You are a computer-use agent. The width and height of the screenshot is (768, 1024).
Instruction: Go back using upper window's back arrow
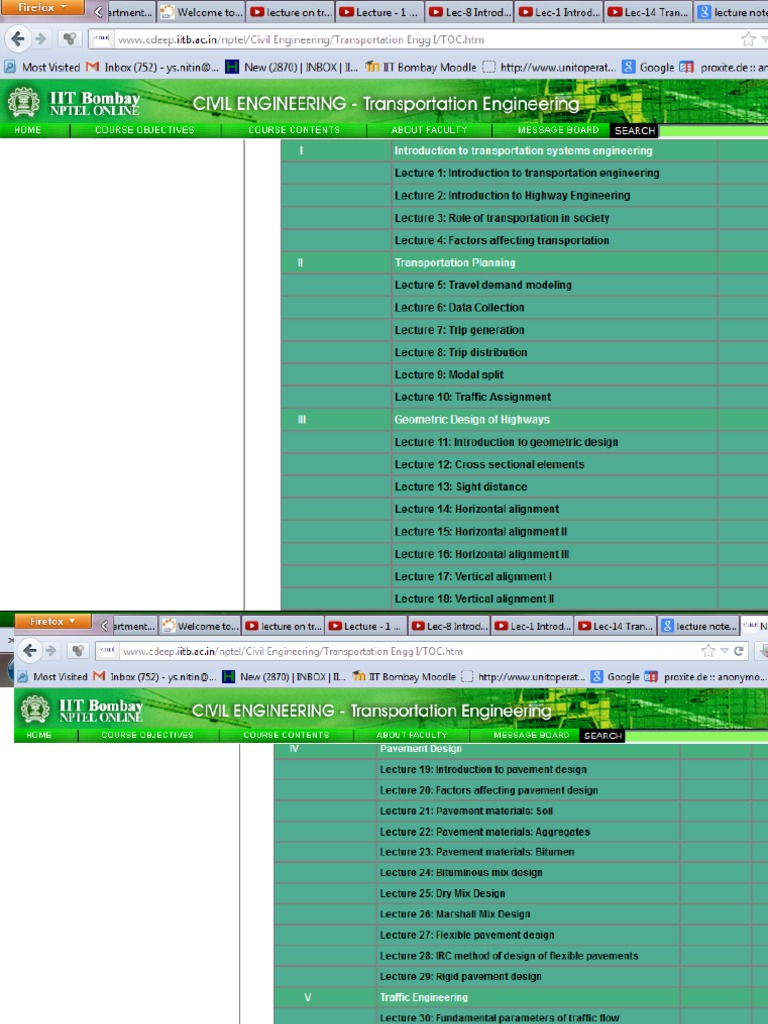tap(18, 39)
